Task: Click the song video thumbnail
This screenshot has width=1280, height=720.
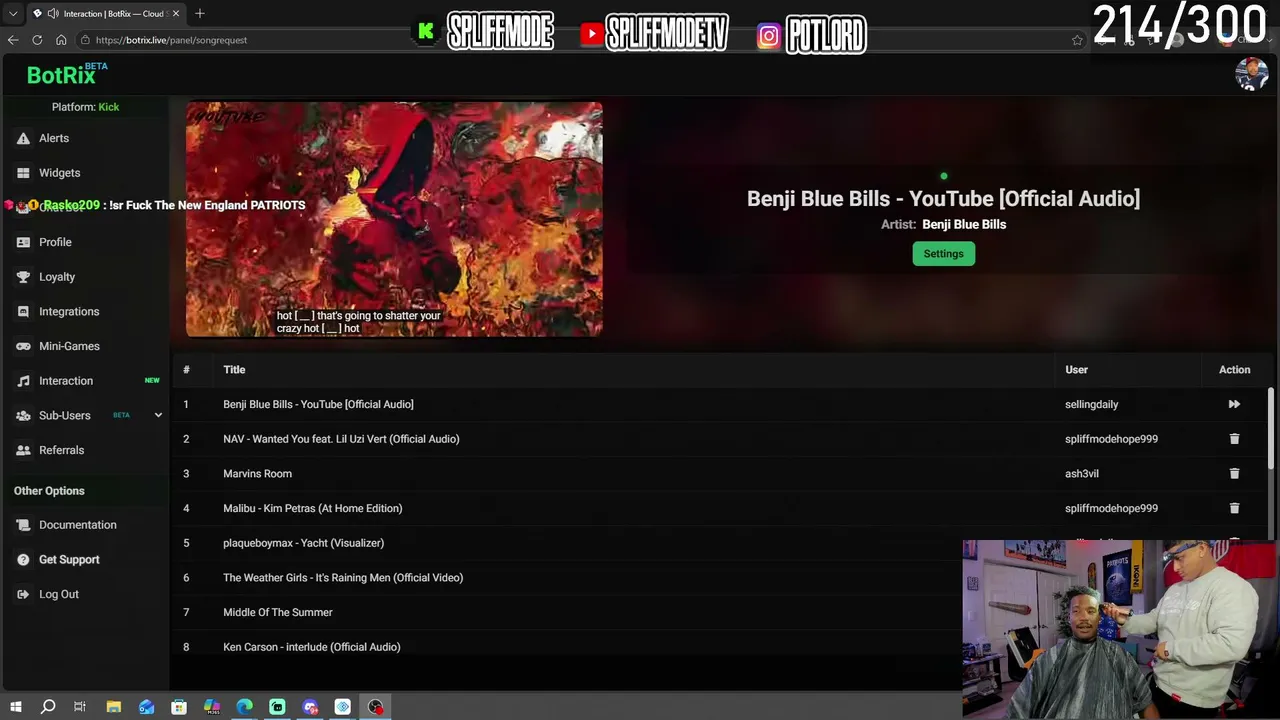Action: click(394, 219)
